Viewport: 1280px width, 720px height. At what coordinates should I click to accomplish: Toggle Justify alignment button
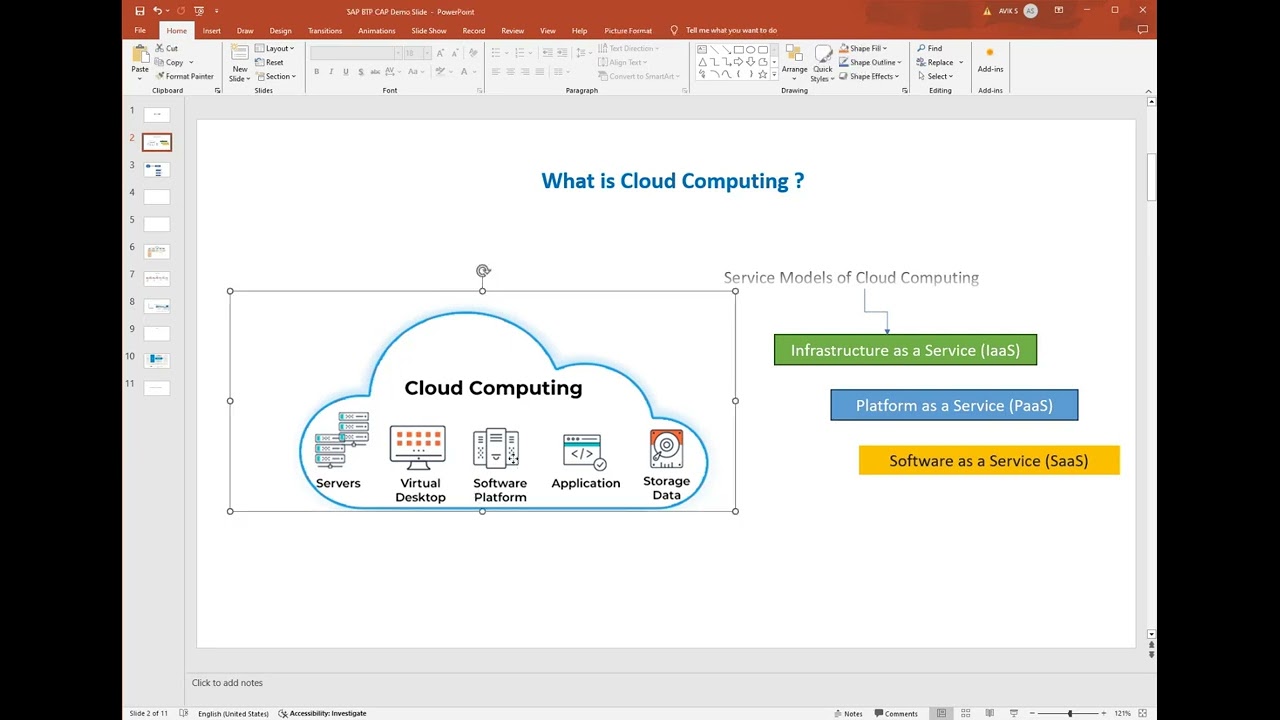coord(540,72)
